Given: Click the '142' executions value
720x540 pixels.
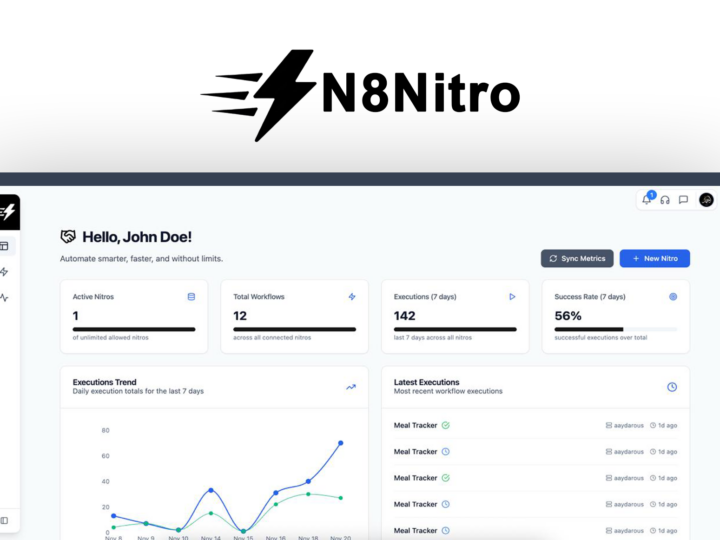Looking at the screenshot, I should (405, 316).
